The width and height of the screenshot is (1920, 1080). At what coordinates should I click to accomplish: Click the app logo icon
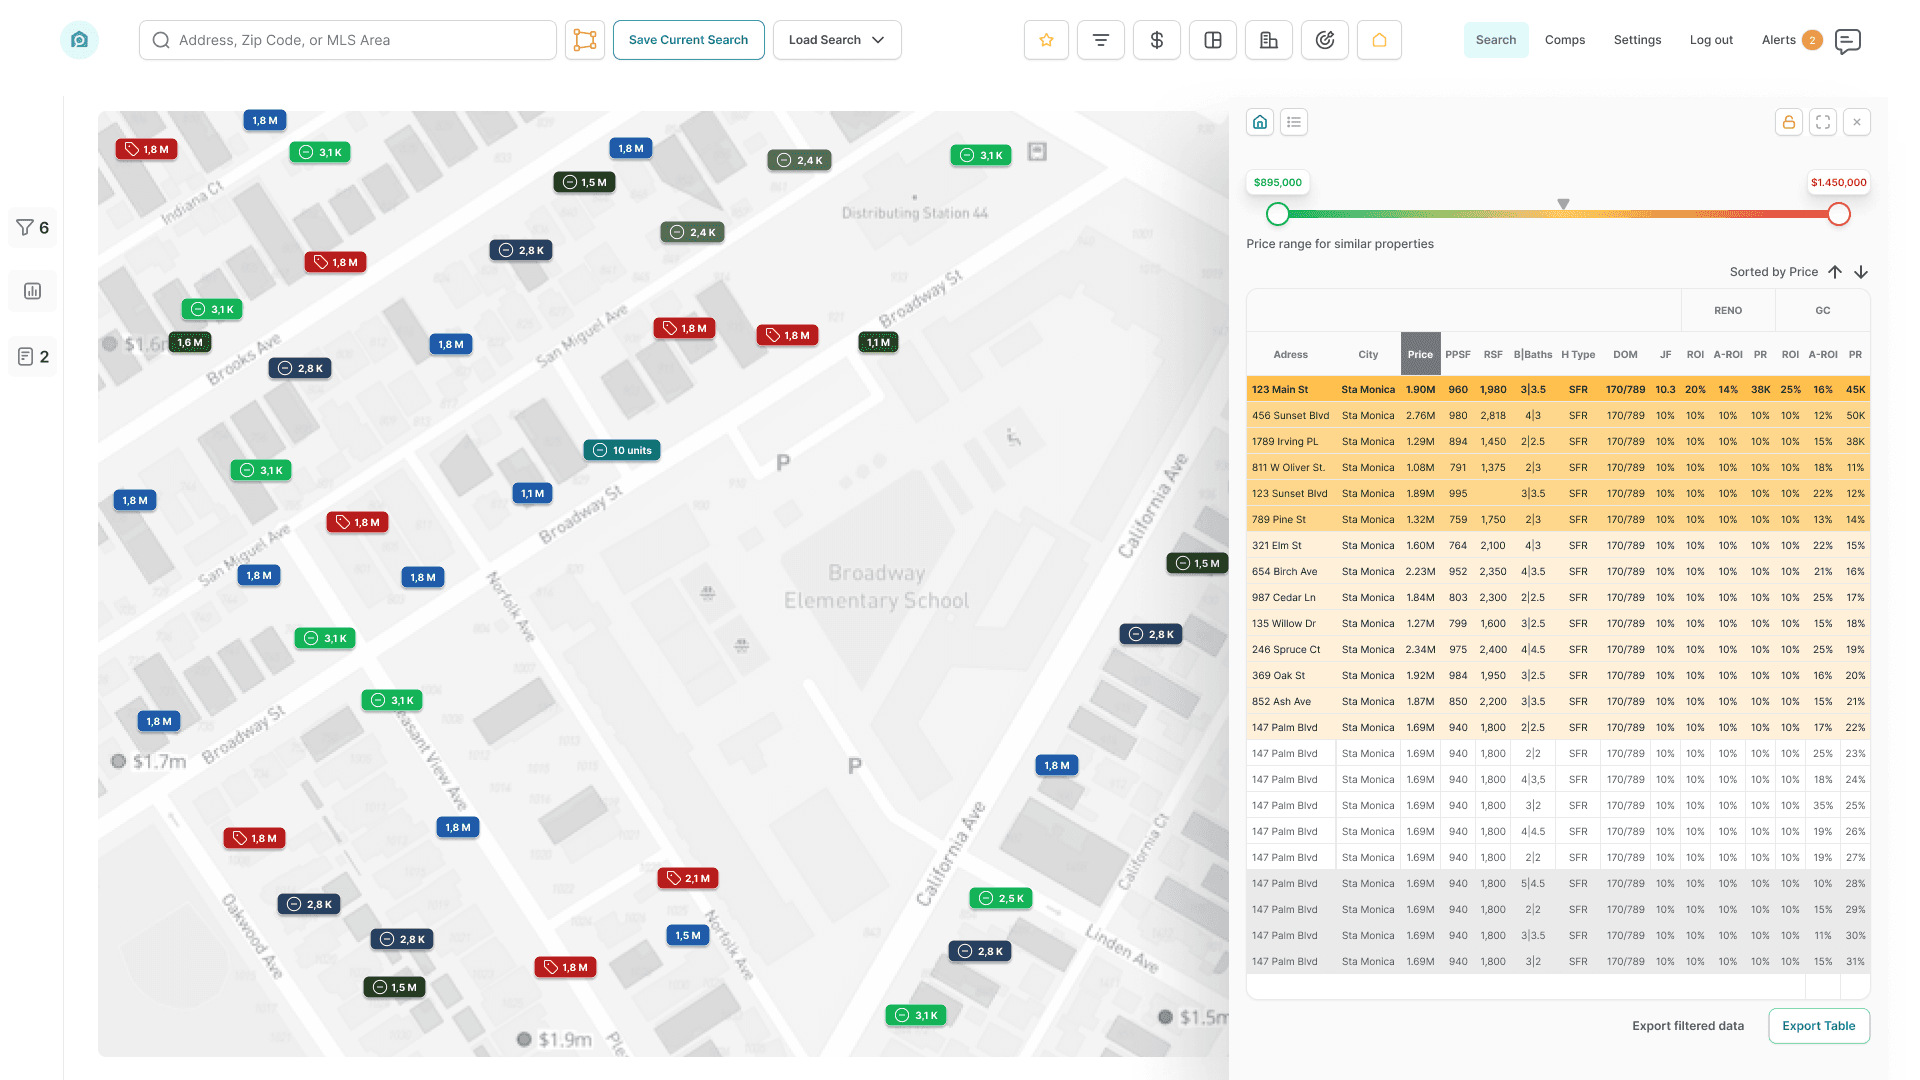click(x=80, y=40)
